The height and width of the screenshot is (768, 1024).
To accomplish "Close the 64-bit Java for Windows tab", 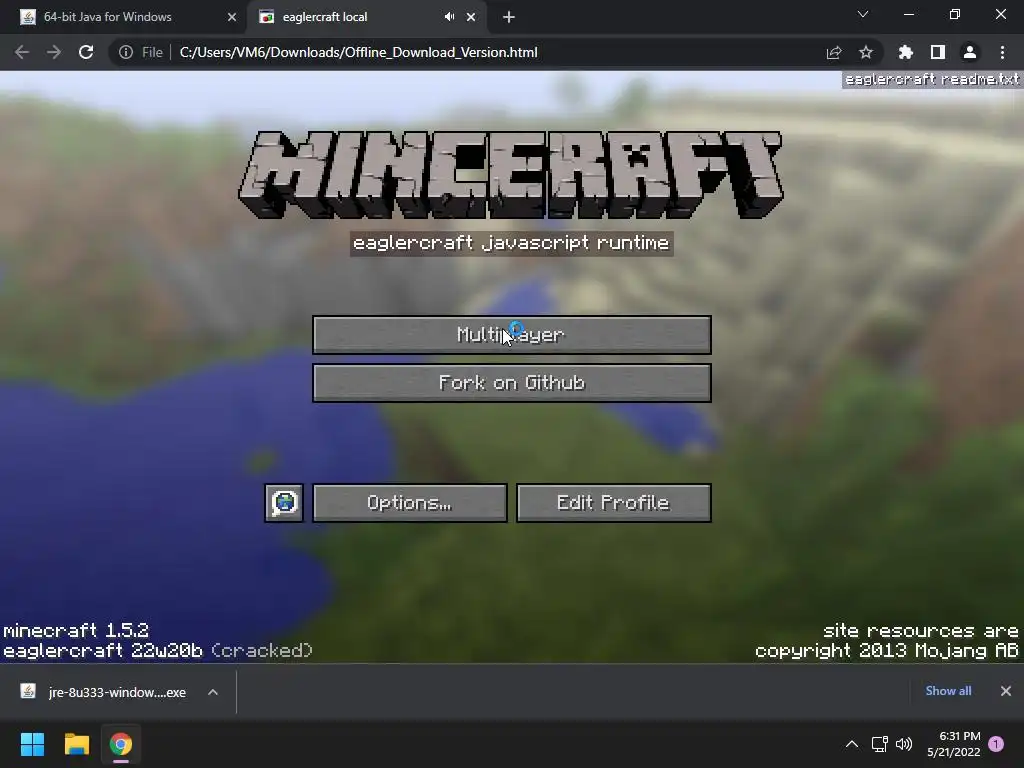I will (232, 17).
